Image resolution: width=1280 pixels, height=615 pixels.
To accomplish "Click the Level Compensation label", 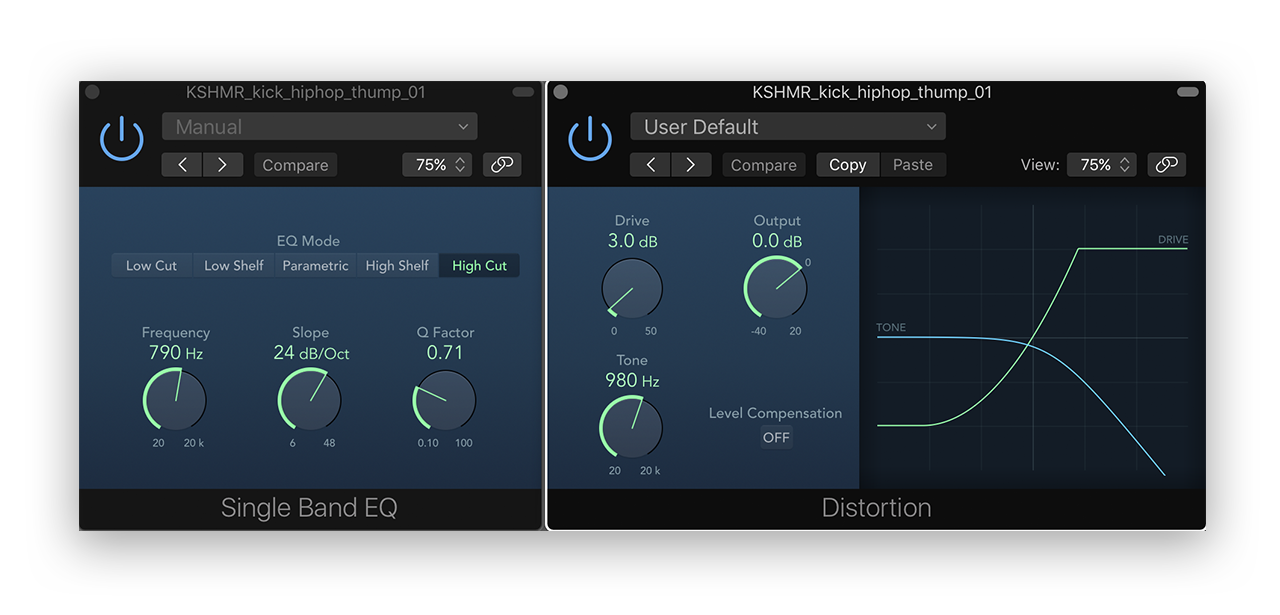I will point(776,413).
